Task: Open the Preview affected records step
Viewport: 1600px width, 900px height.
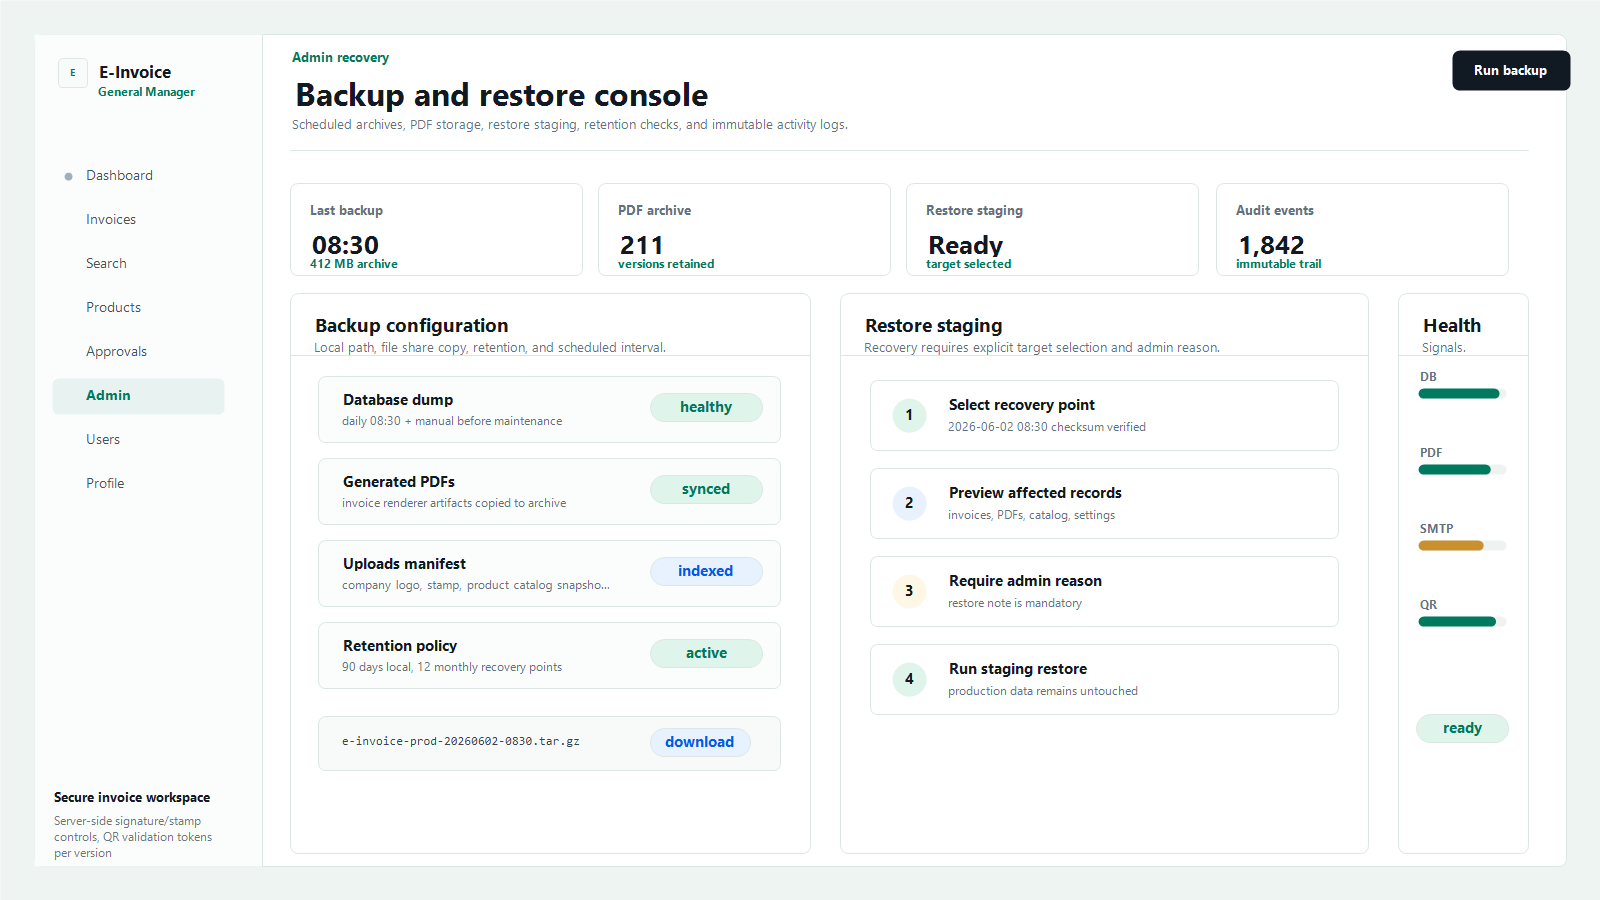Action: (x=1104, y=504)
